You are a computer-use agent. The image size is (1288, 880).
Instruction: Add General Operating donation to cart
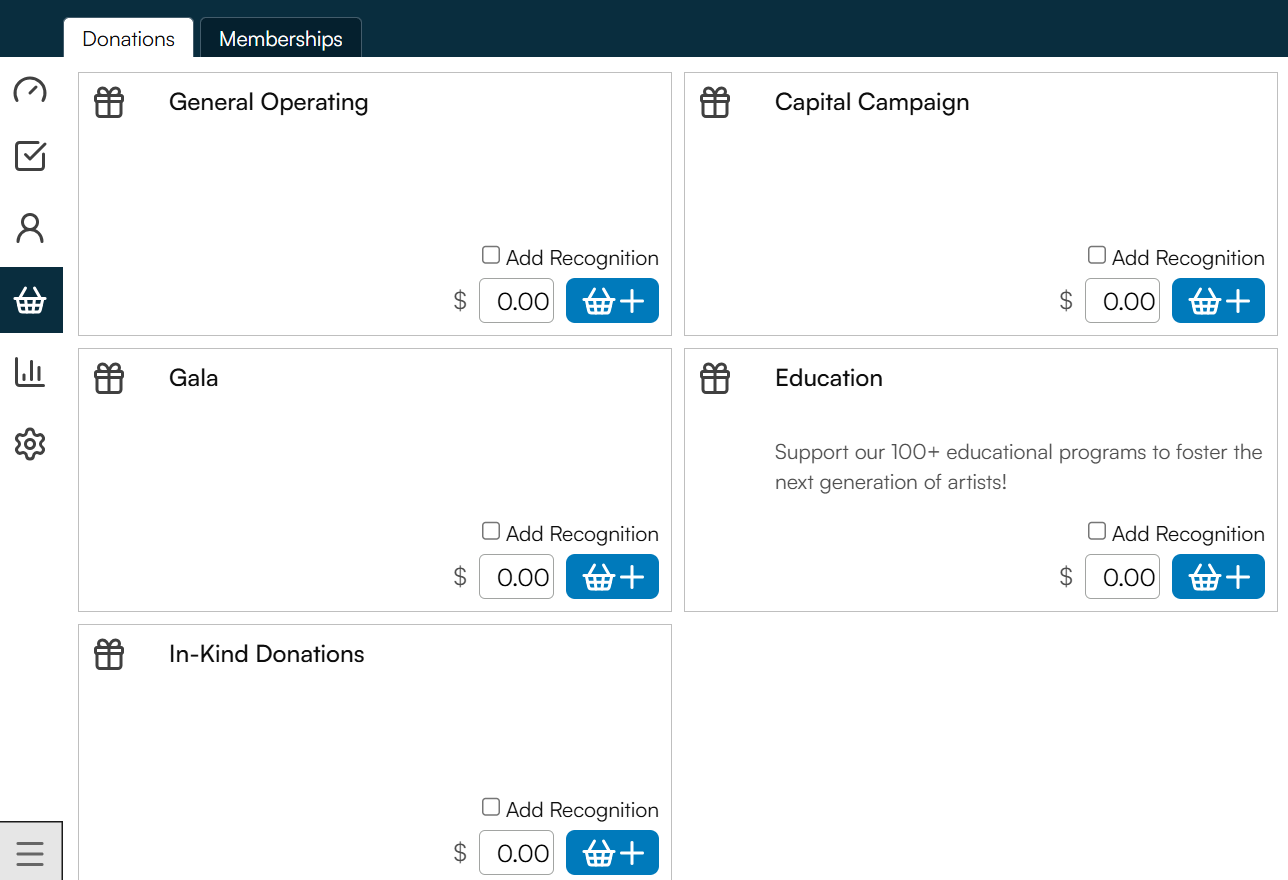tap(612, 301)
